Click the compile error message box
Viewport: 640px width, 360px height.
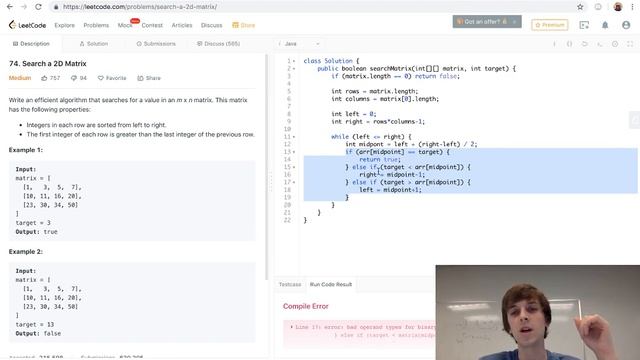[359, 333]
